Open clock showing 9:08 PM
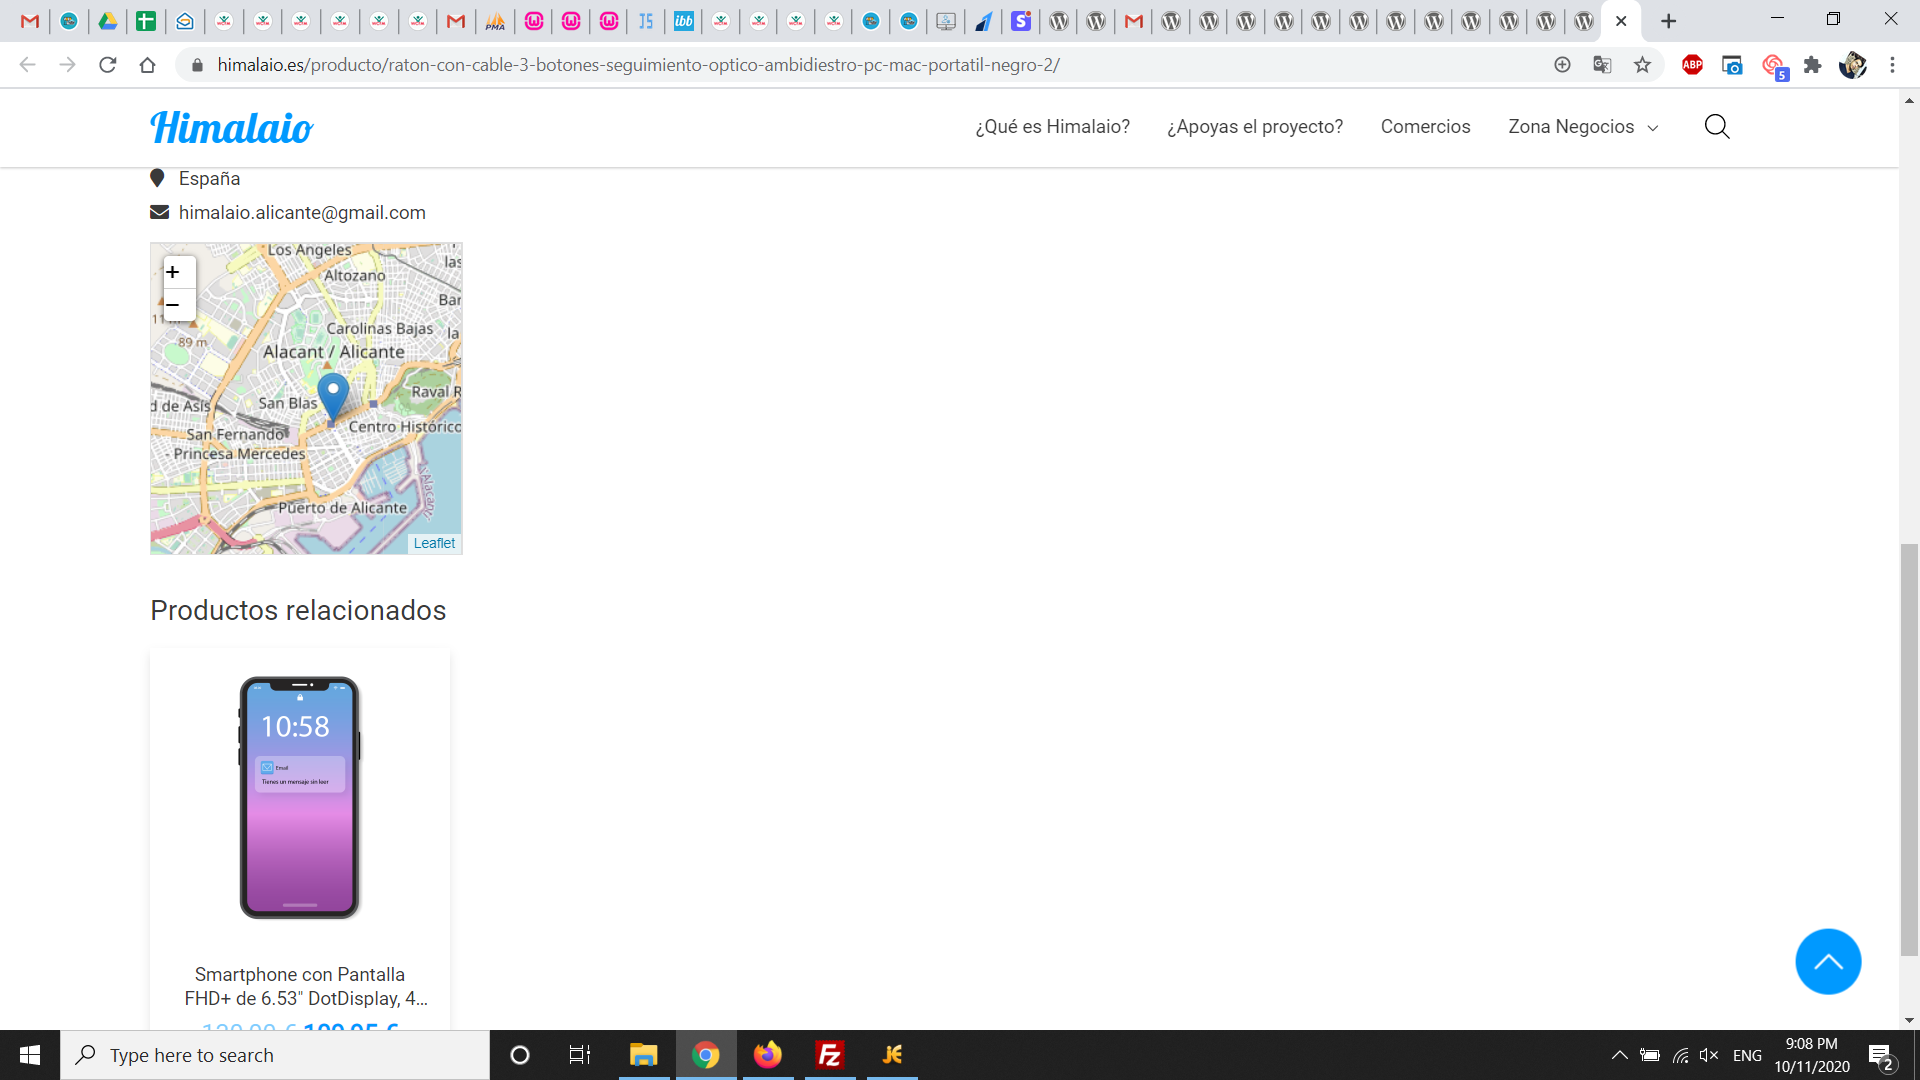The height and width of the screenshot is (1080, 1920). (1812, 1055)
